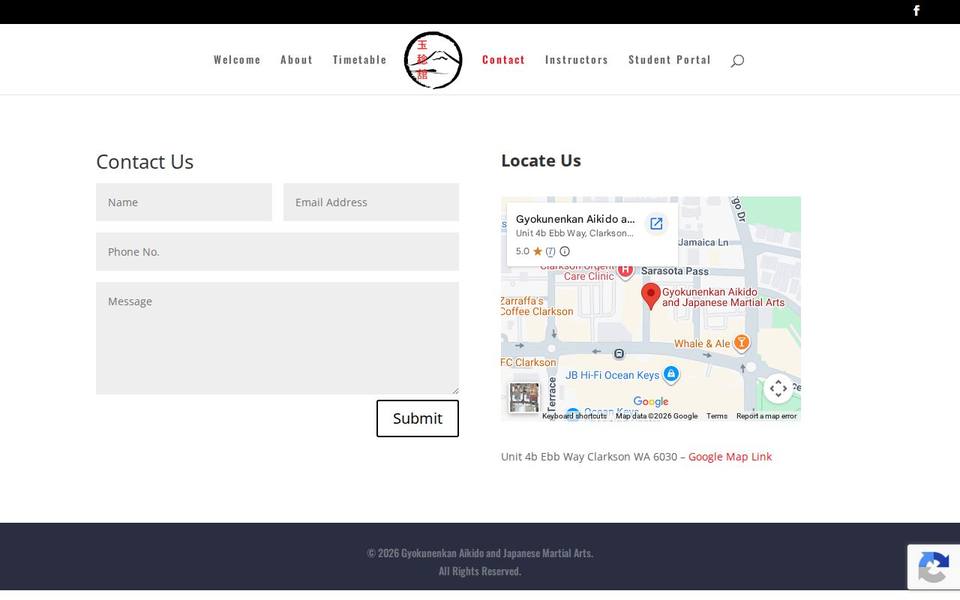This screenshot has width=960, height=600.
Task: Click the 'Sarasota Pass' street label
Action: point(675,271)
